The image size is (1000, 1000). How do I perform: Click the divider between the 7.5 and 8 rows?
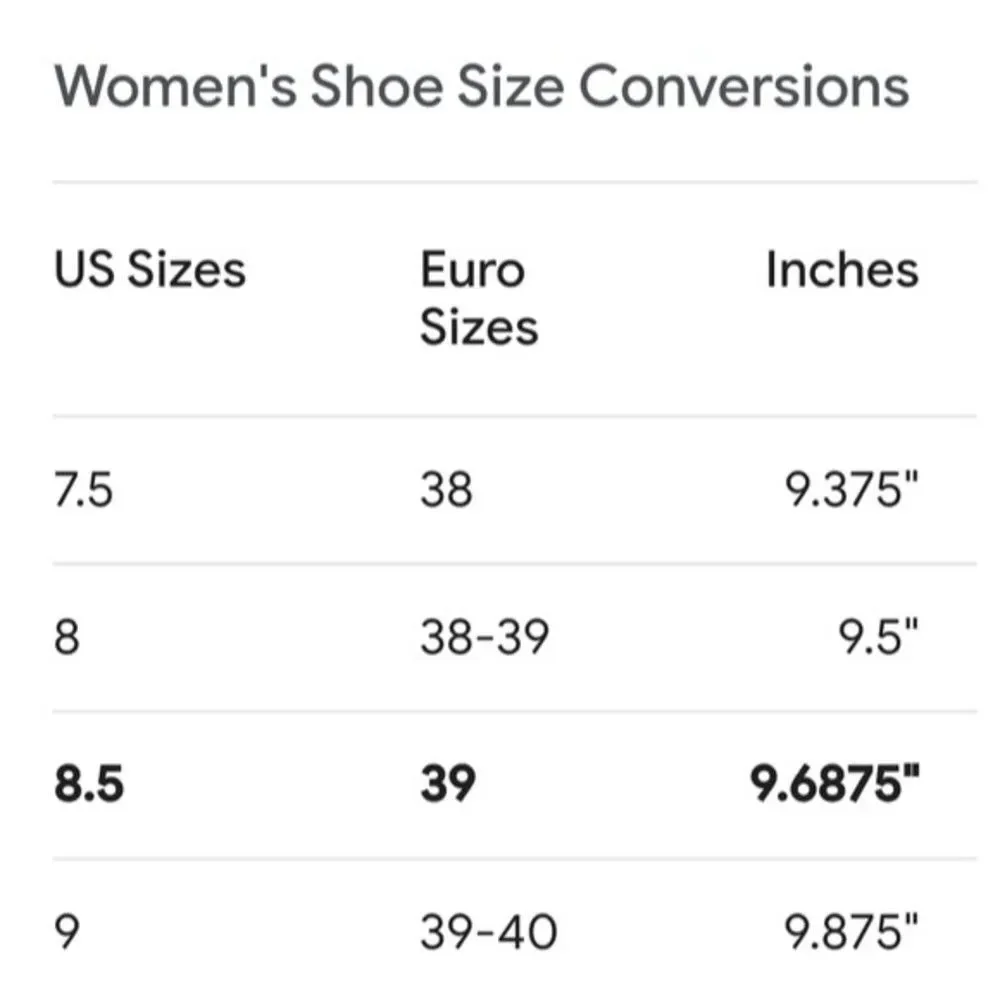click(514, 563)
